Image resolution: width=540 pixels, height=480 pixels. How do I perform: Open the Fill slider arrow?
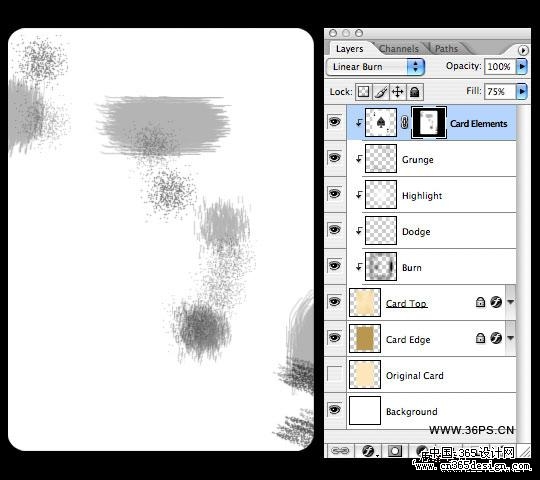tap(522, 92)
